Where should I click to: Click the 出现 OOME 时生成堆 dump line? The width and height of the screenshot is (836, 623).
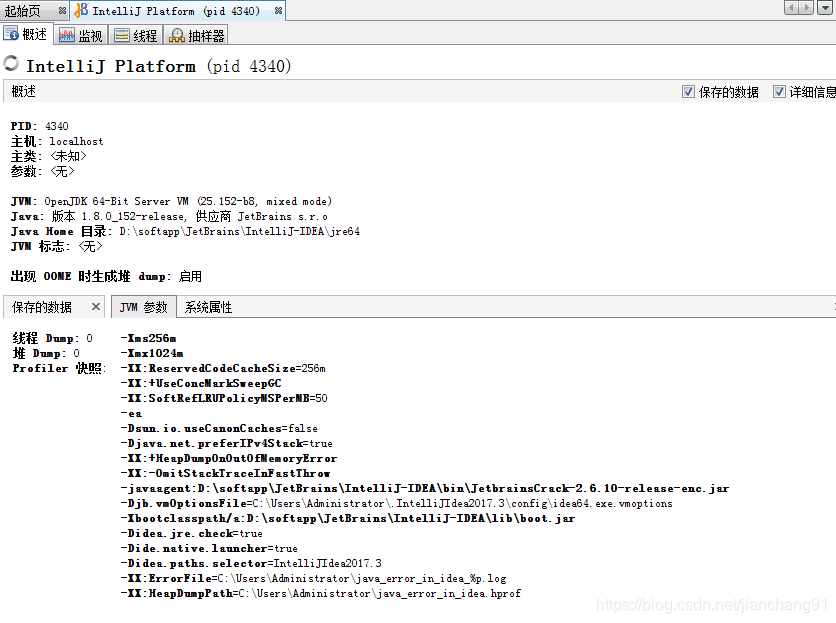point(106,276)
